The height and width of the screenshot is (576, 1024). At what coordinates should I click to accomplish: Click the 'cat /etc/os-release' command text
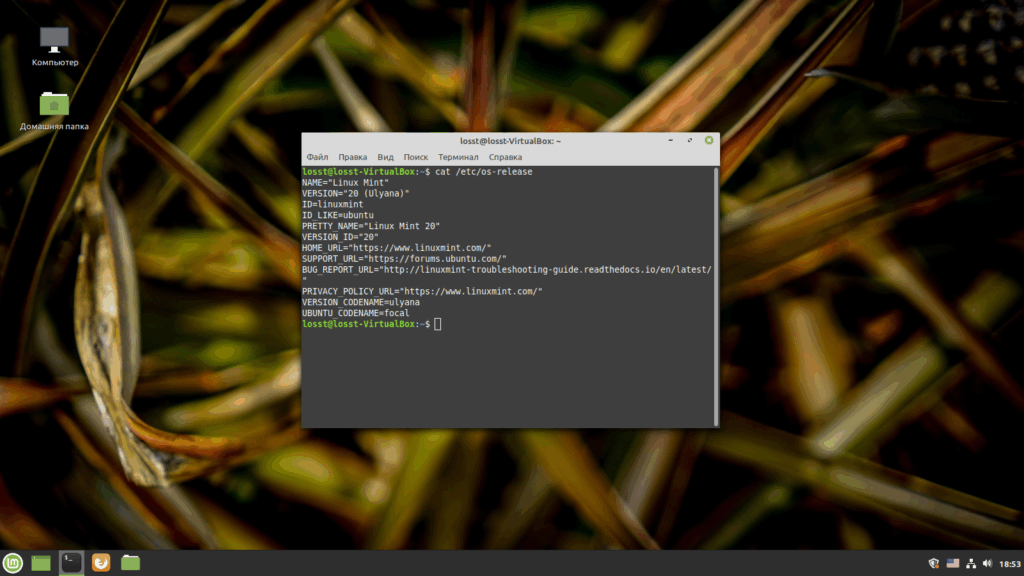tap(484, 172)
